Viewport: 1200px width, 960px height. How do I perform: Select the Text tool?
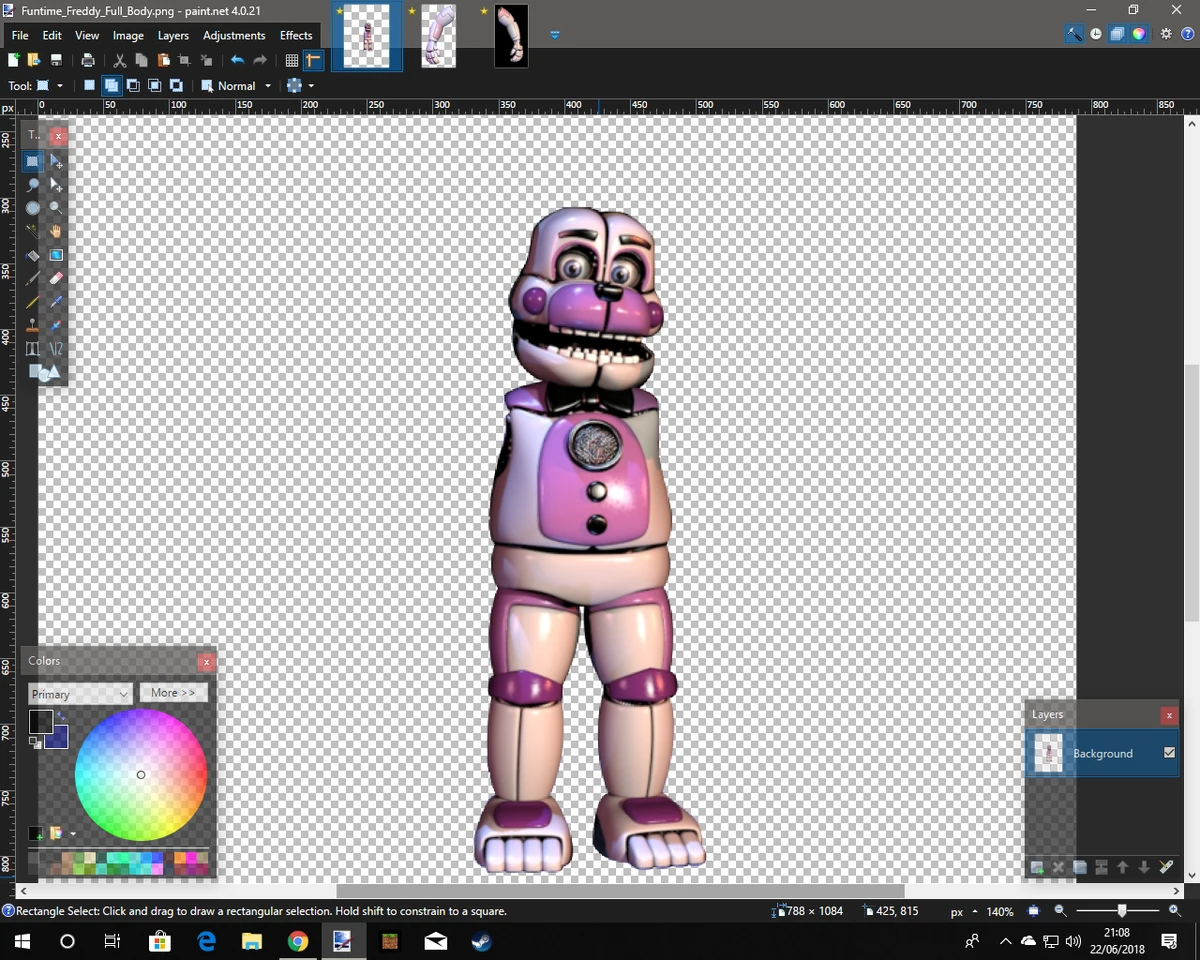click(x=34, y=349)
